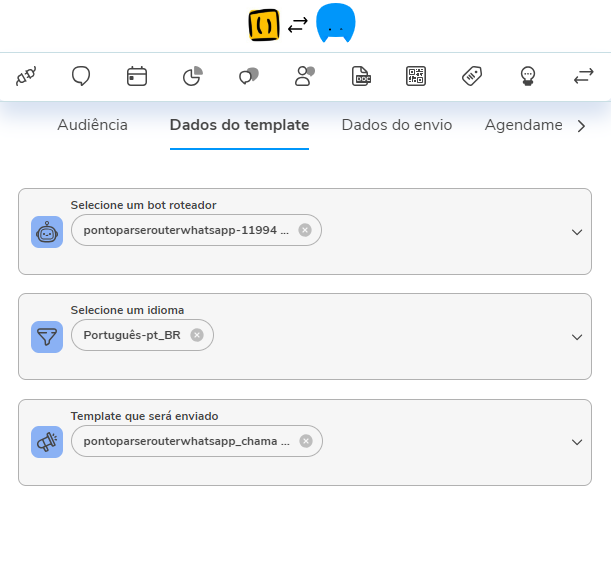Viewport: 611px width, 566px height.
Task: Expand the template enviado dropdown
Action: pyautogui.click(x=577, y=442)
